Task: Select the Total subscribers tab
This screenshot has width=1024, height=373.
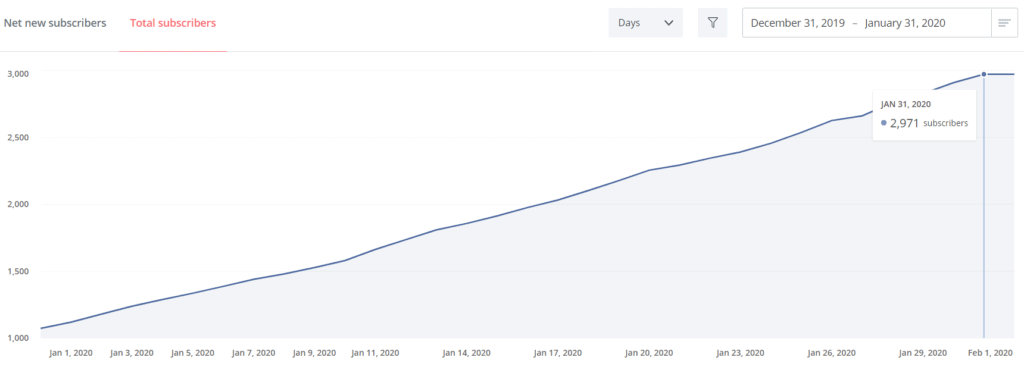Action: click(x=173, y=23)
